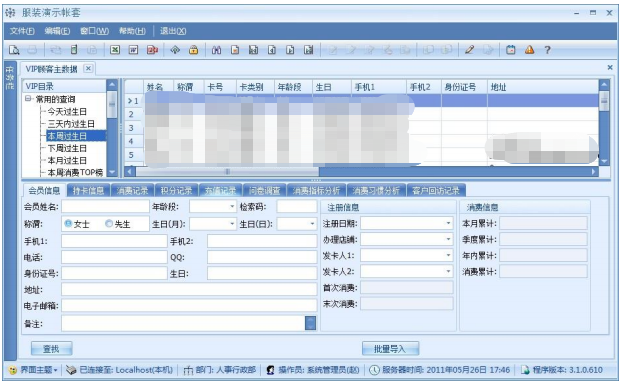Open help via question mark icon

click(x=547, y=50)
